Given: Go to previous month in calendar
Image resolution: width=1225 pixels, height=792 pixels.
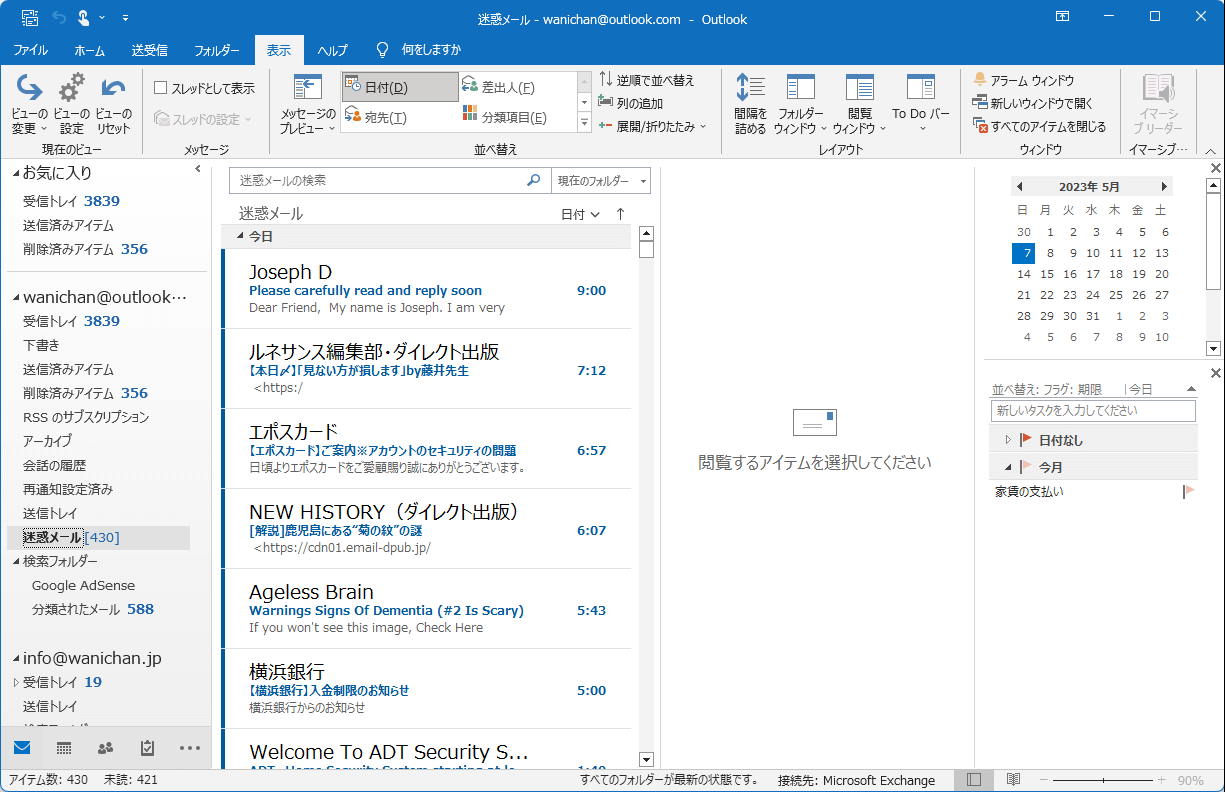Looking at the screenshot, I should tap(1019, 187).
